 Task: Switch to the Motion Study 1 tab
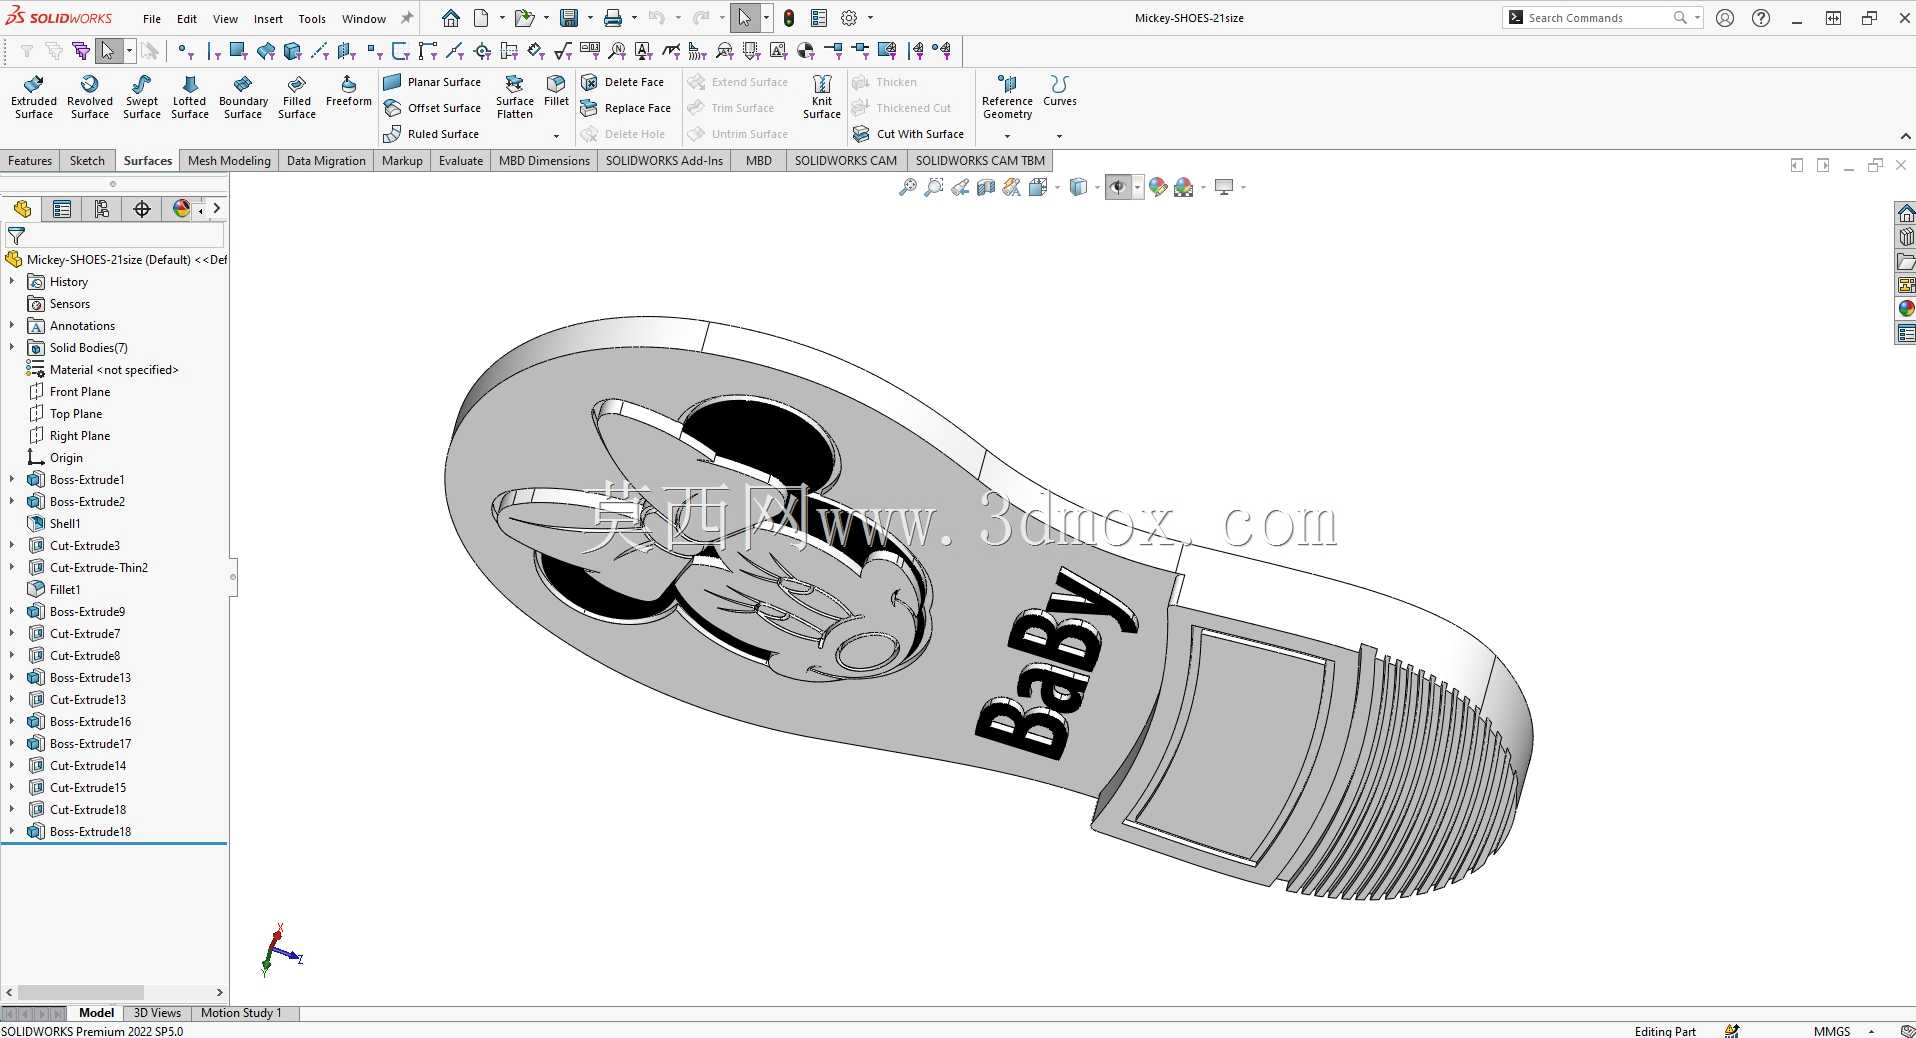(x=241, y=1013)
